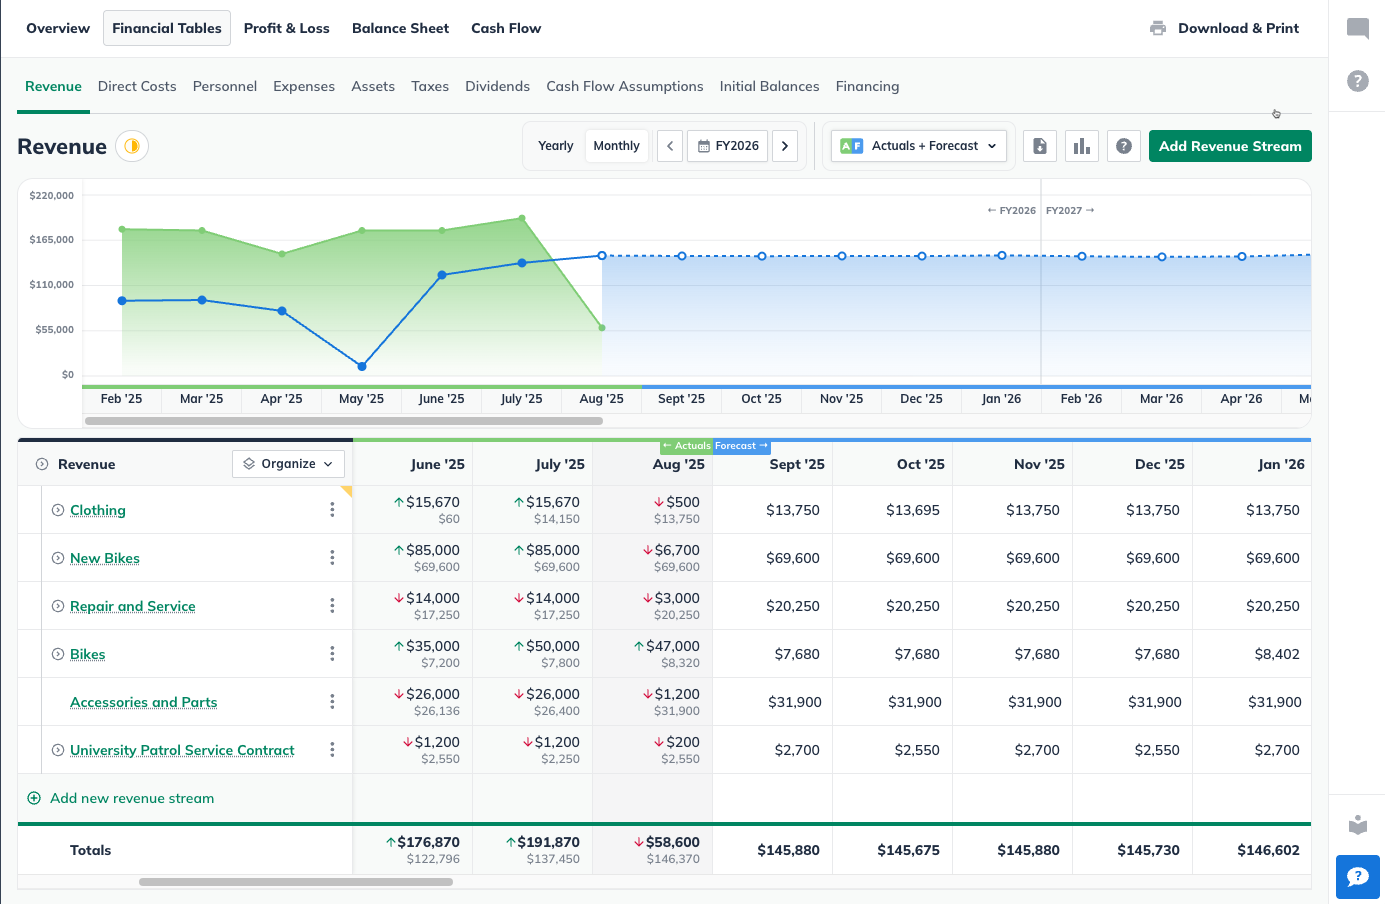This screenshot has height=904, width=1385.
Task: Click the chart horizontal scrollbar
Action: pyautogui.click(x=344, y=421)
